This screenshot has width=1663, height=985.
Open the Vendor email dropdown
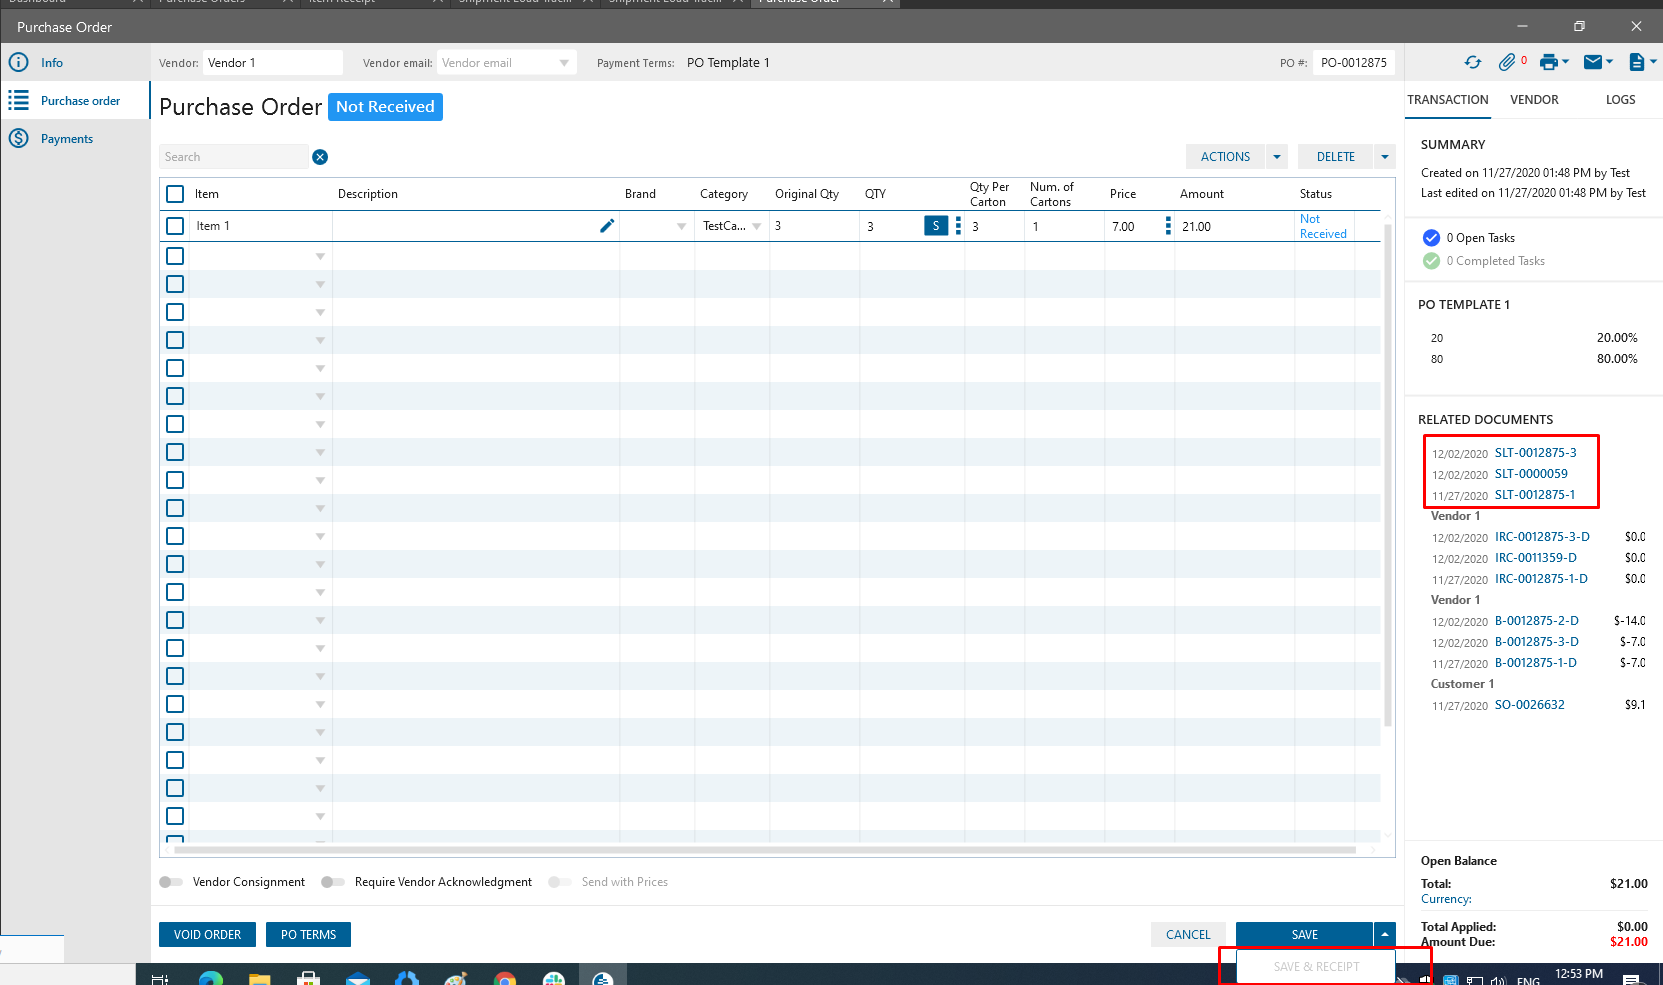(564, 63)
